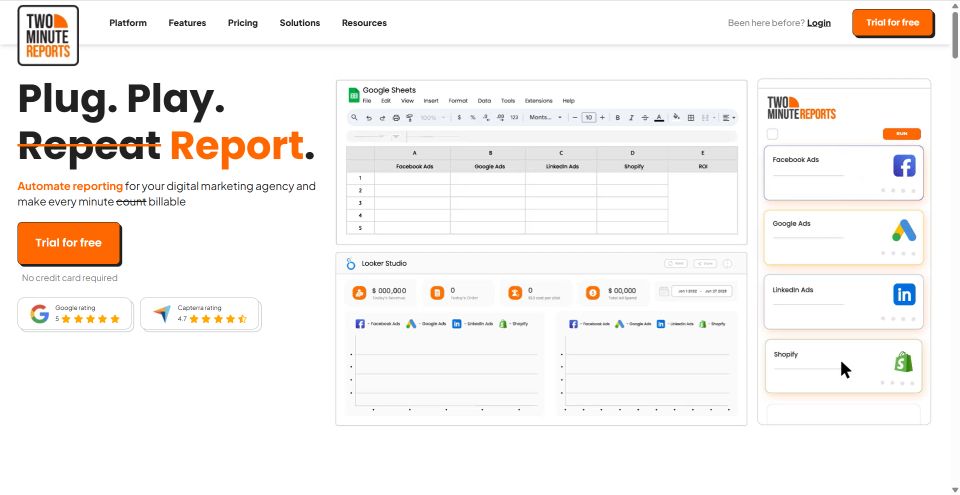The width and height of the screenshot is (960, 495).
Task: Click the large hero Trial for free button
Action: click(69, 243)
